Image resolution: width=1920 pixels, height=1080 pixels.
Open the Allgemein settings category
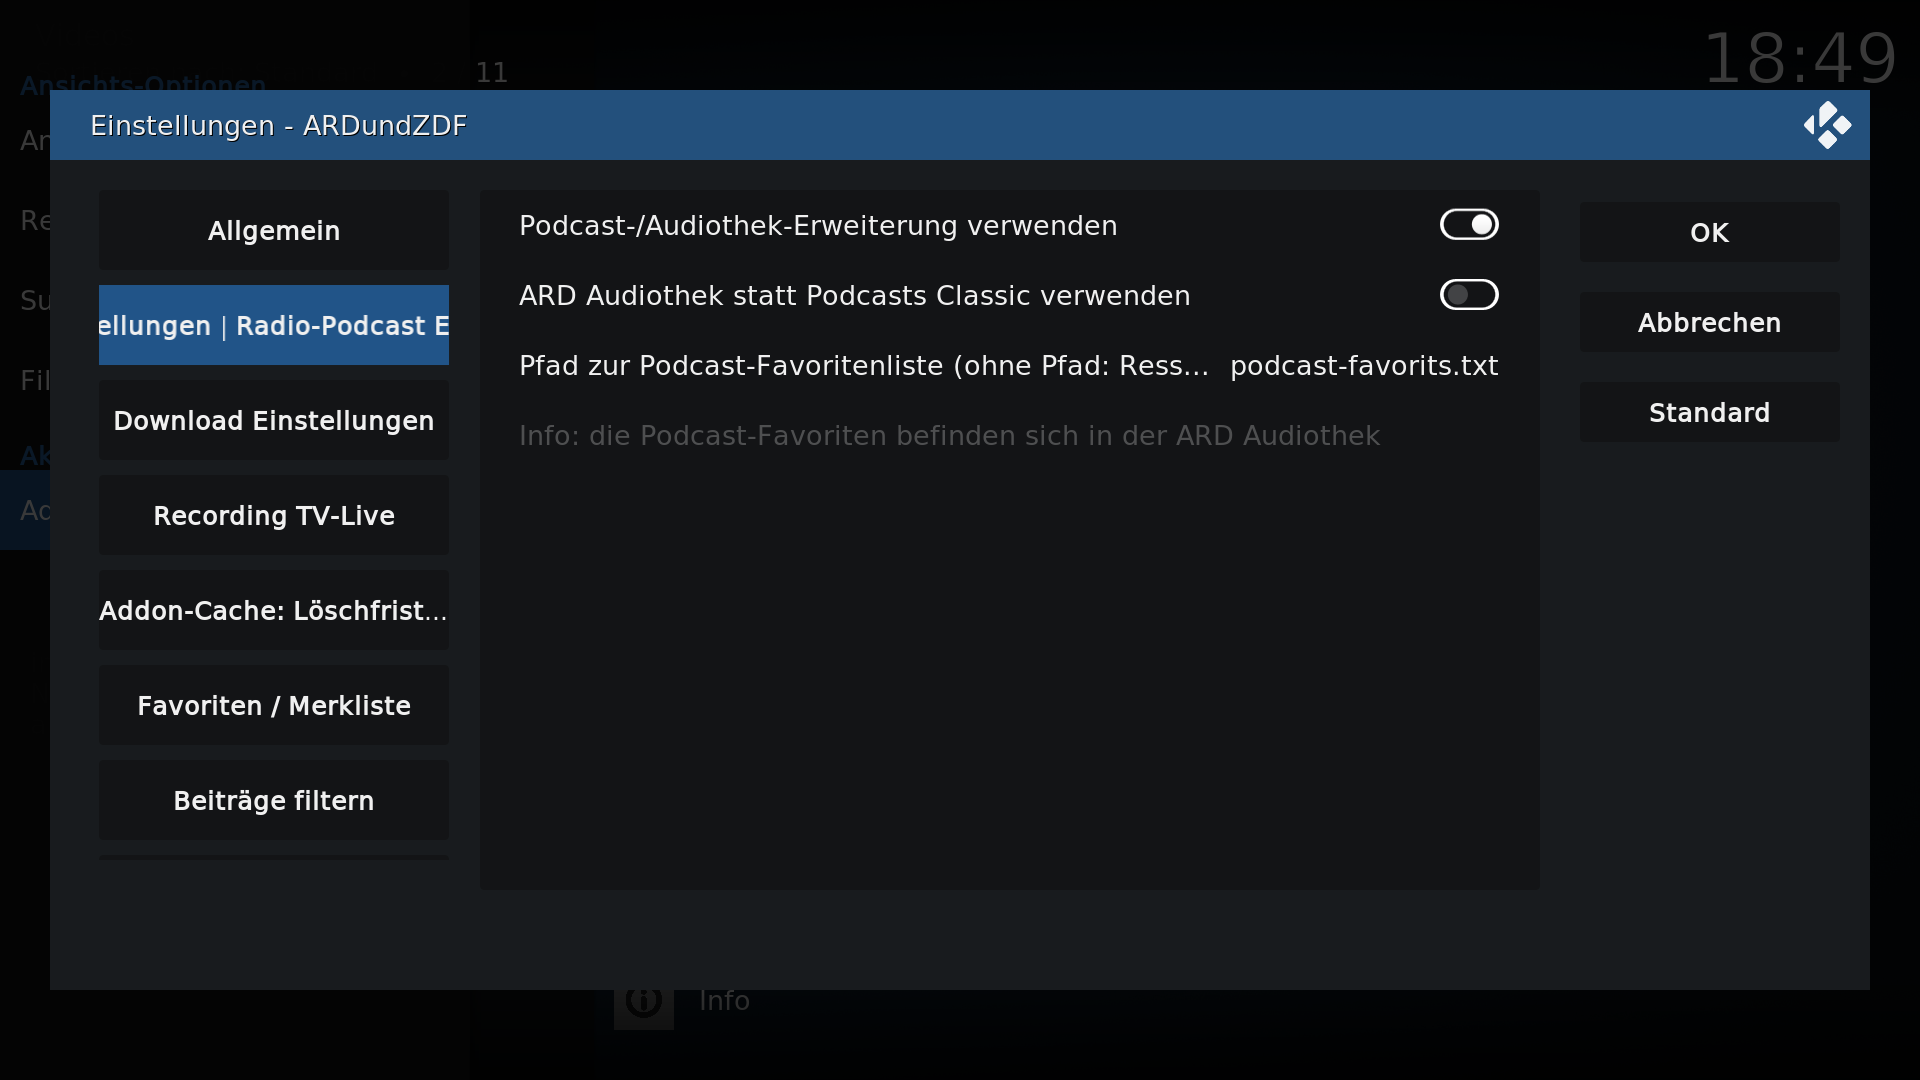[274, 231]
